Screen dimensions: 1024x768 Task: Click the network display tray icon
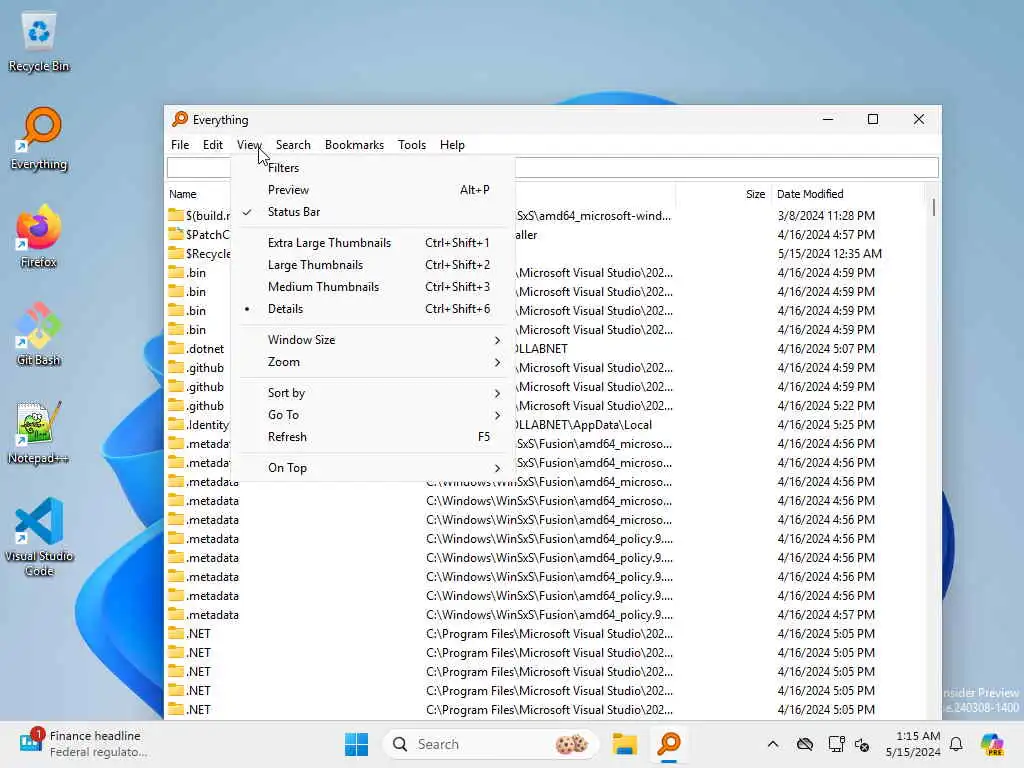pyautogui.click(x=836, y=744)
